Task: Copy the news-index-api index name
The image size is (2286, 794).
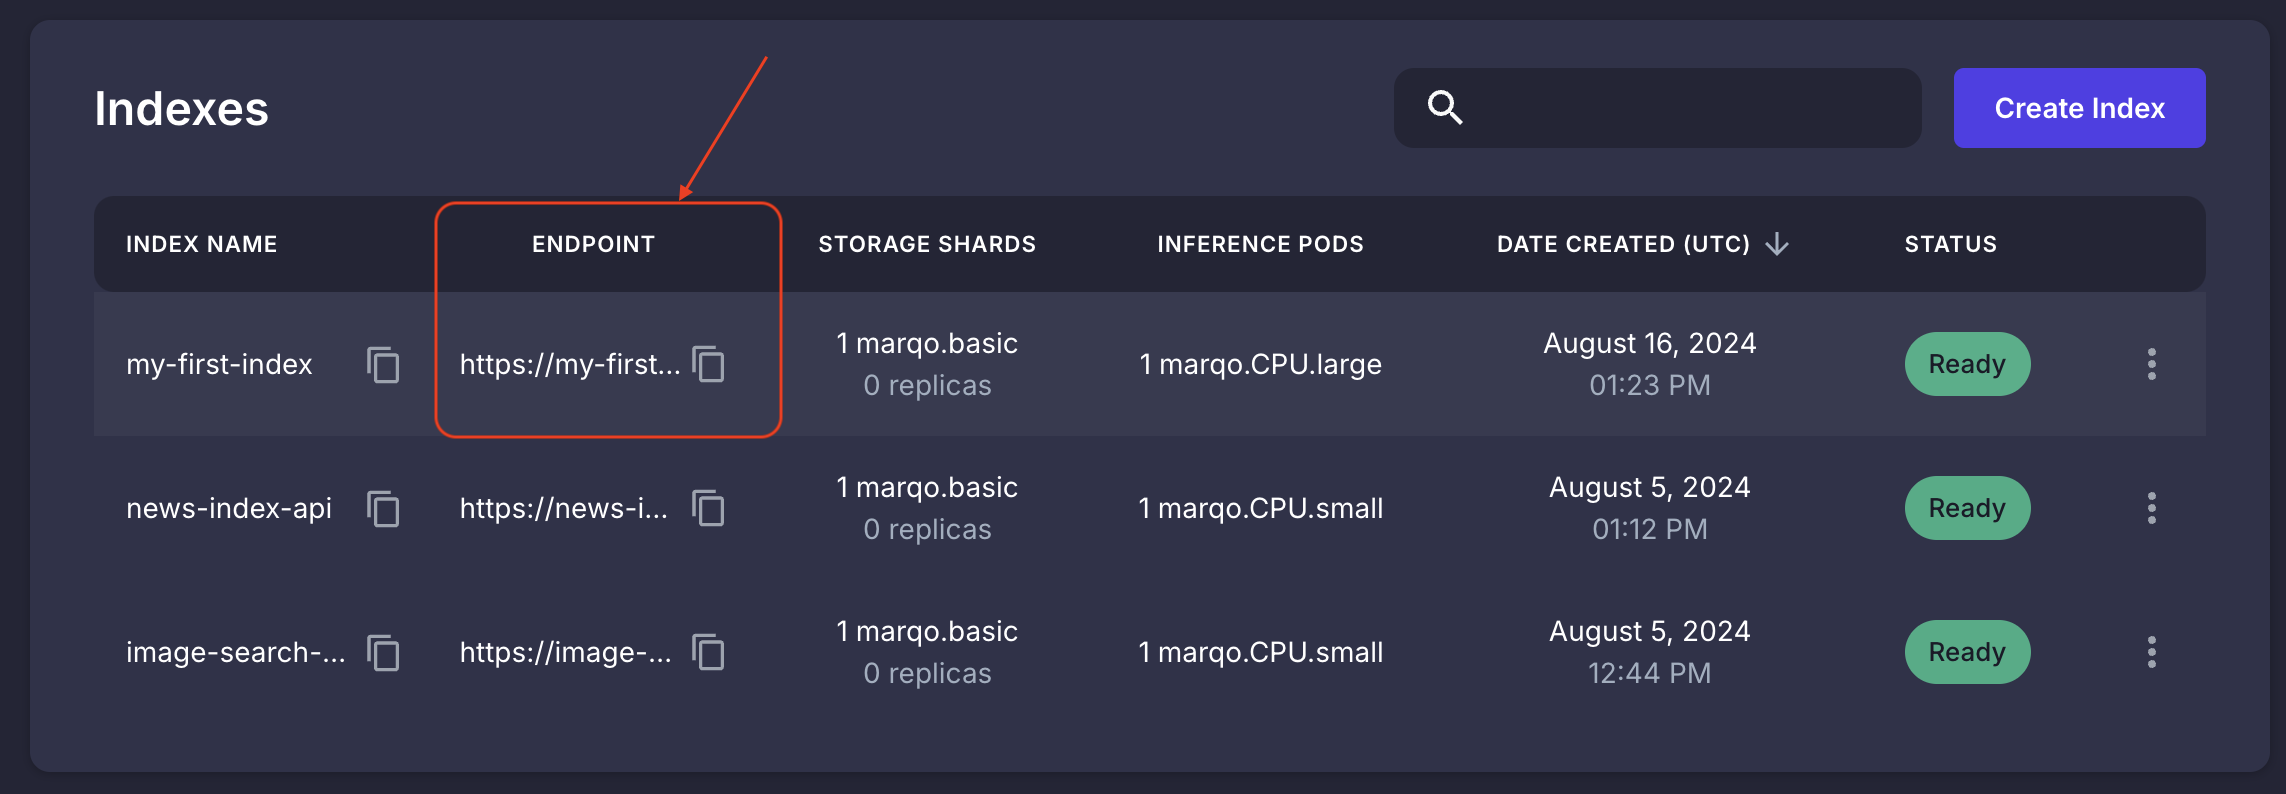Action: pos(383,509)
